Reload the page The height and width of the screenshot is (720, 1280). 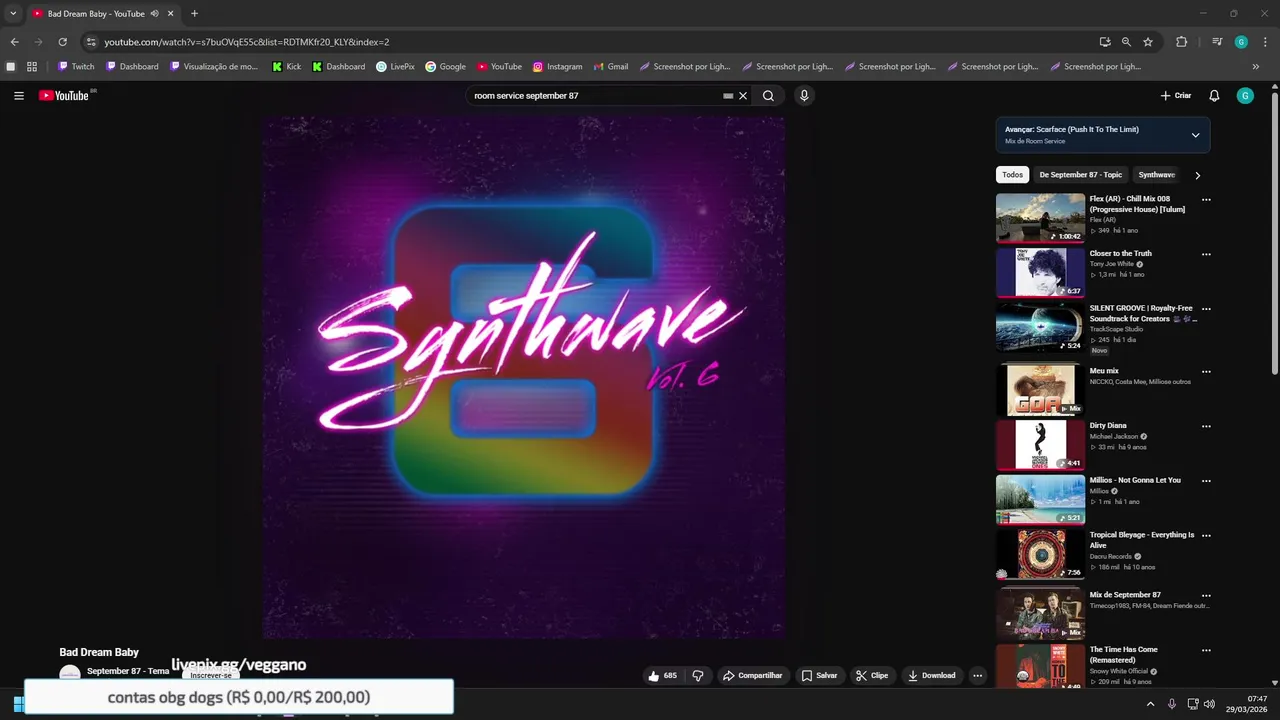[x=62, y=42]
